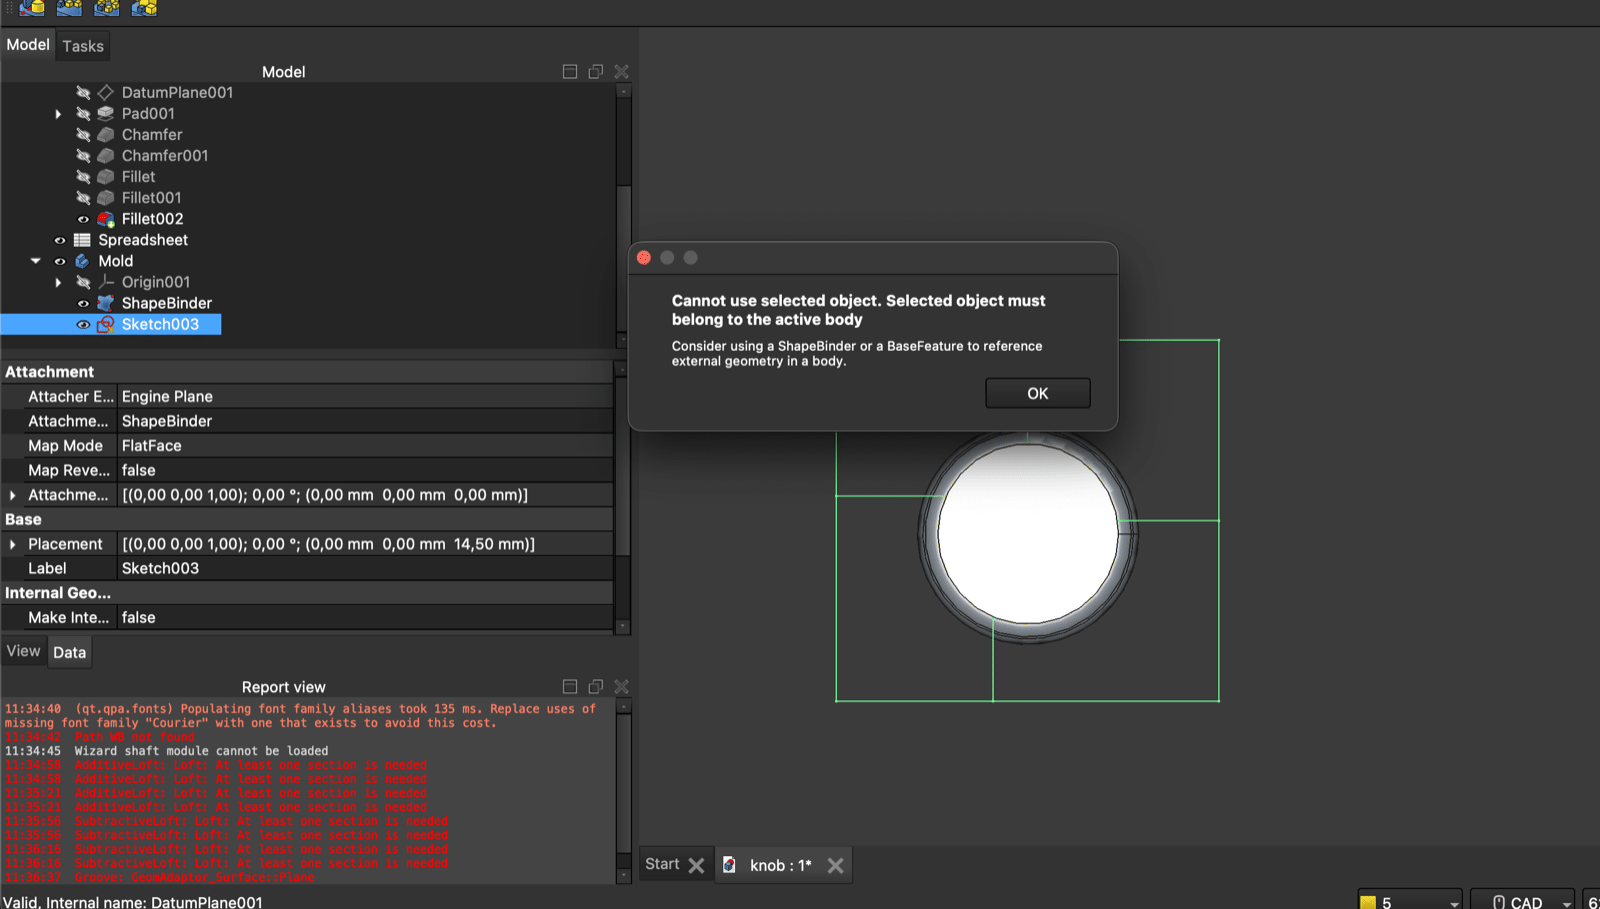Select the Data property tab
This screenshot has width=1600, height=909.
[x=69, y=652]
